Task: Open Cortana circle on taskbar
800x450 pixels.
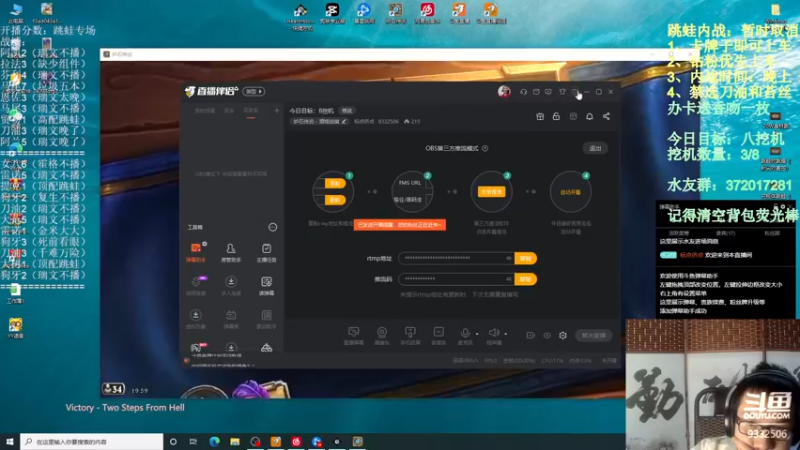Action: pyautogui.click(x=173, y=441)
